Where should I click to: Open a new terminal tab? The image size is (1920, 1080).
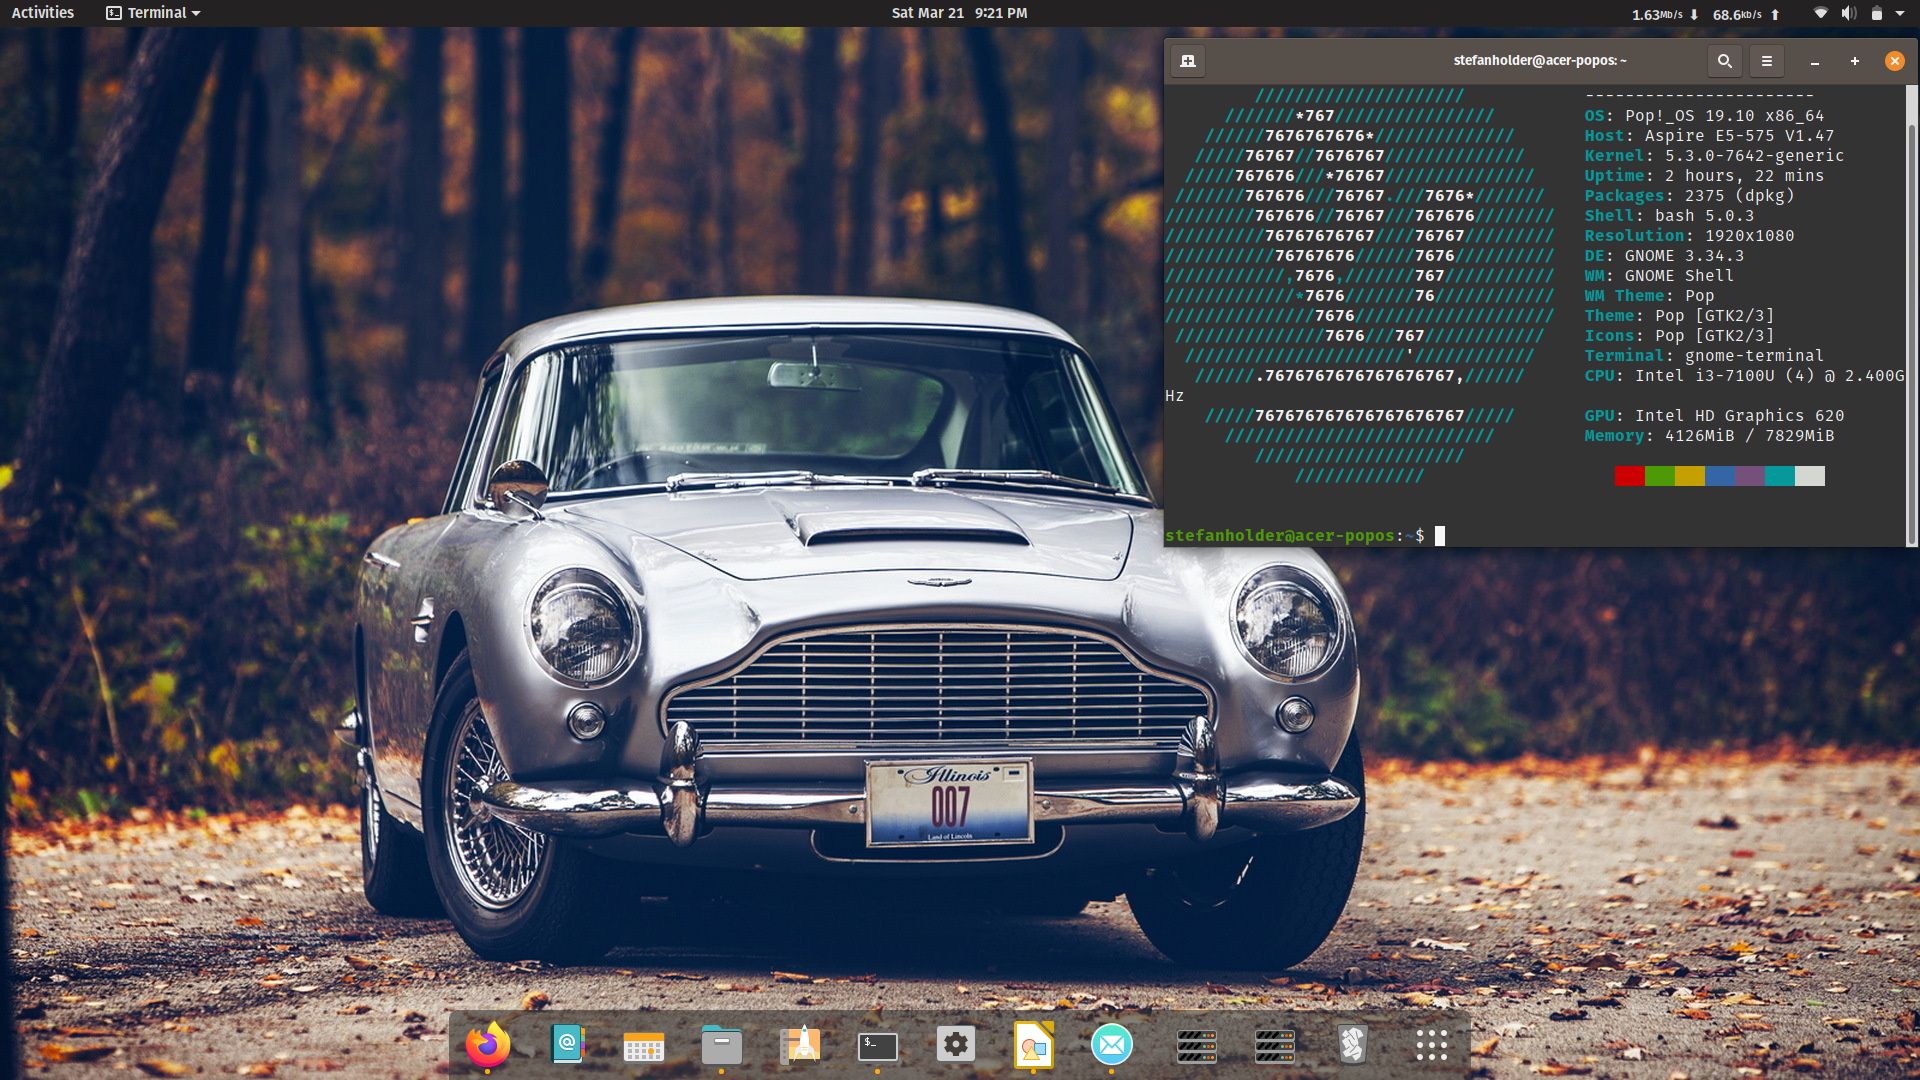click(x=1187, y=60)
